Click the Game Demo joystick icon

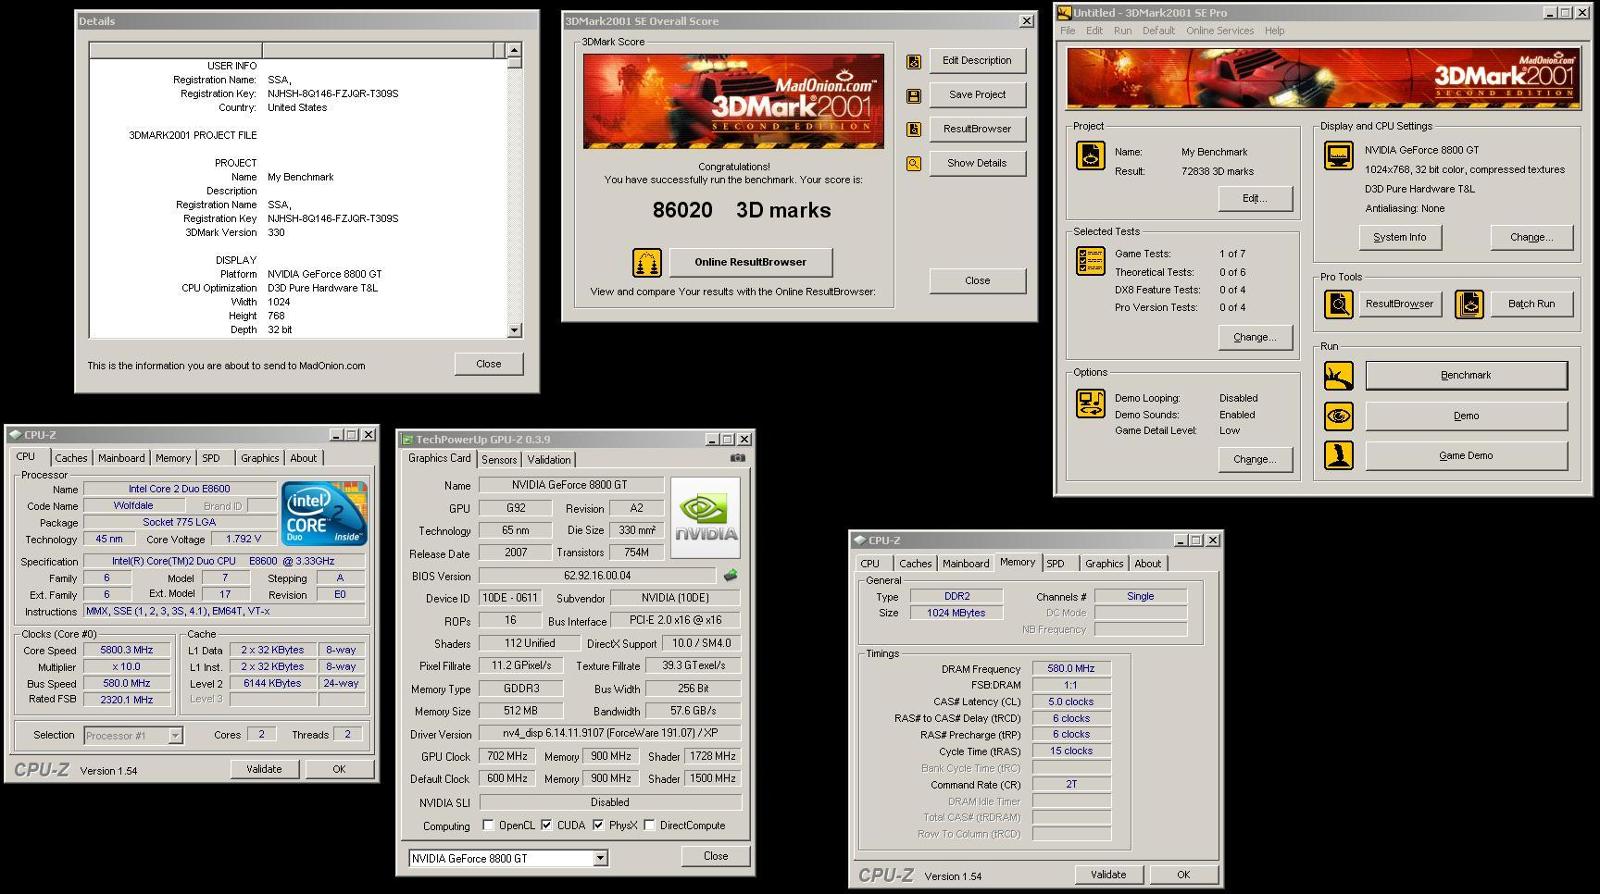coord(1338,456)
